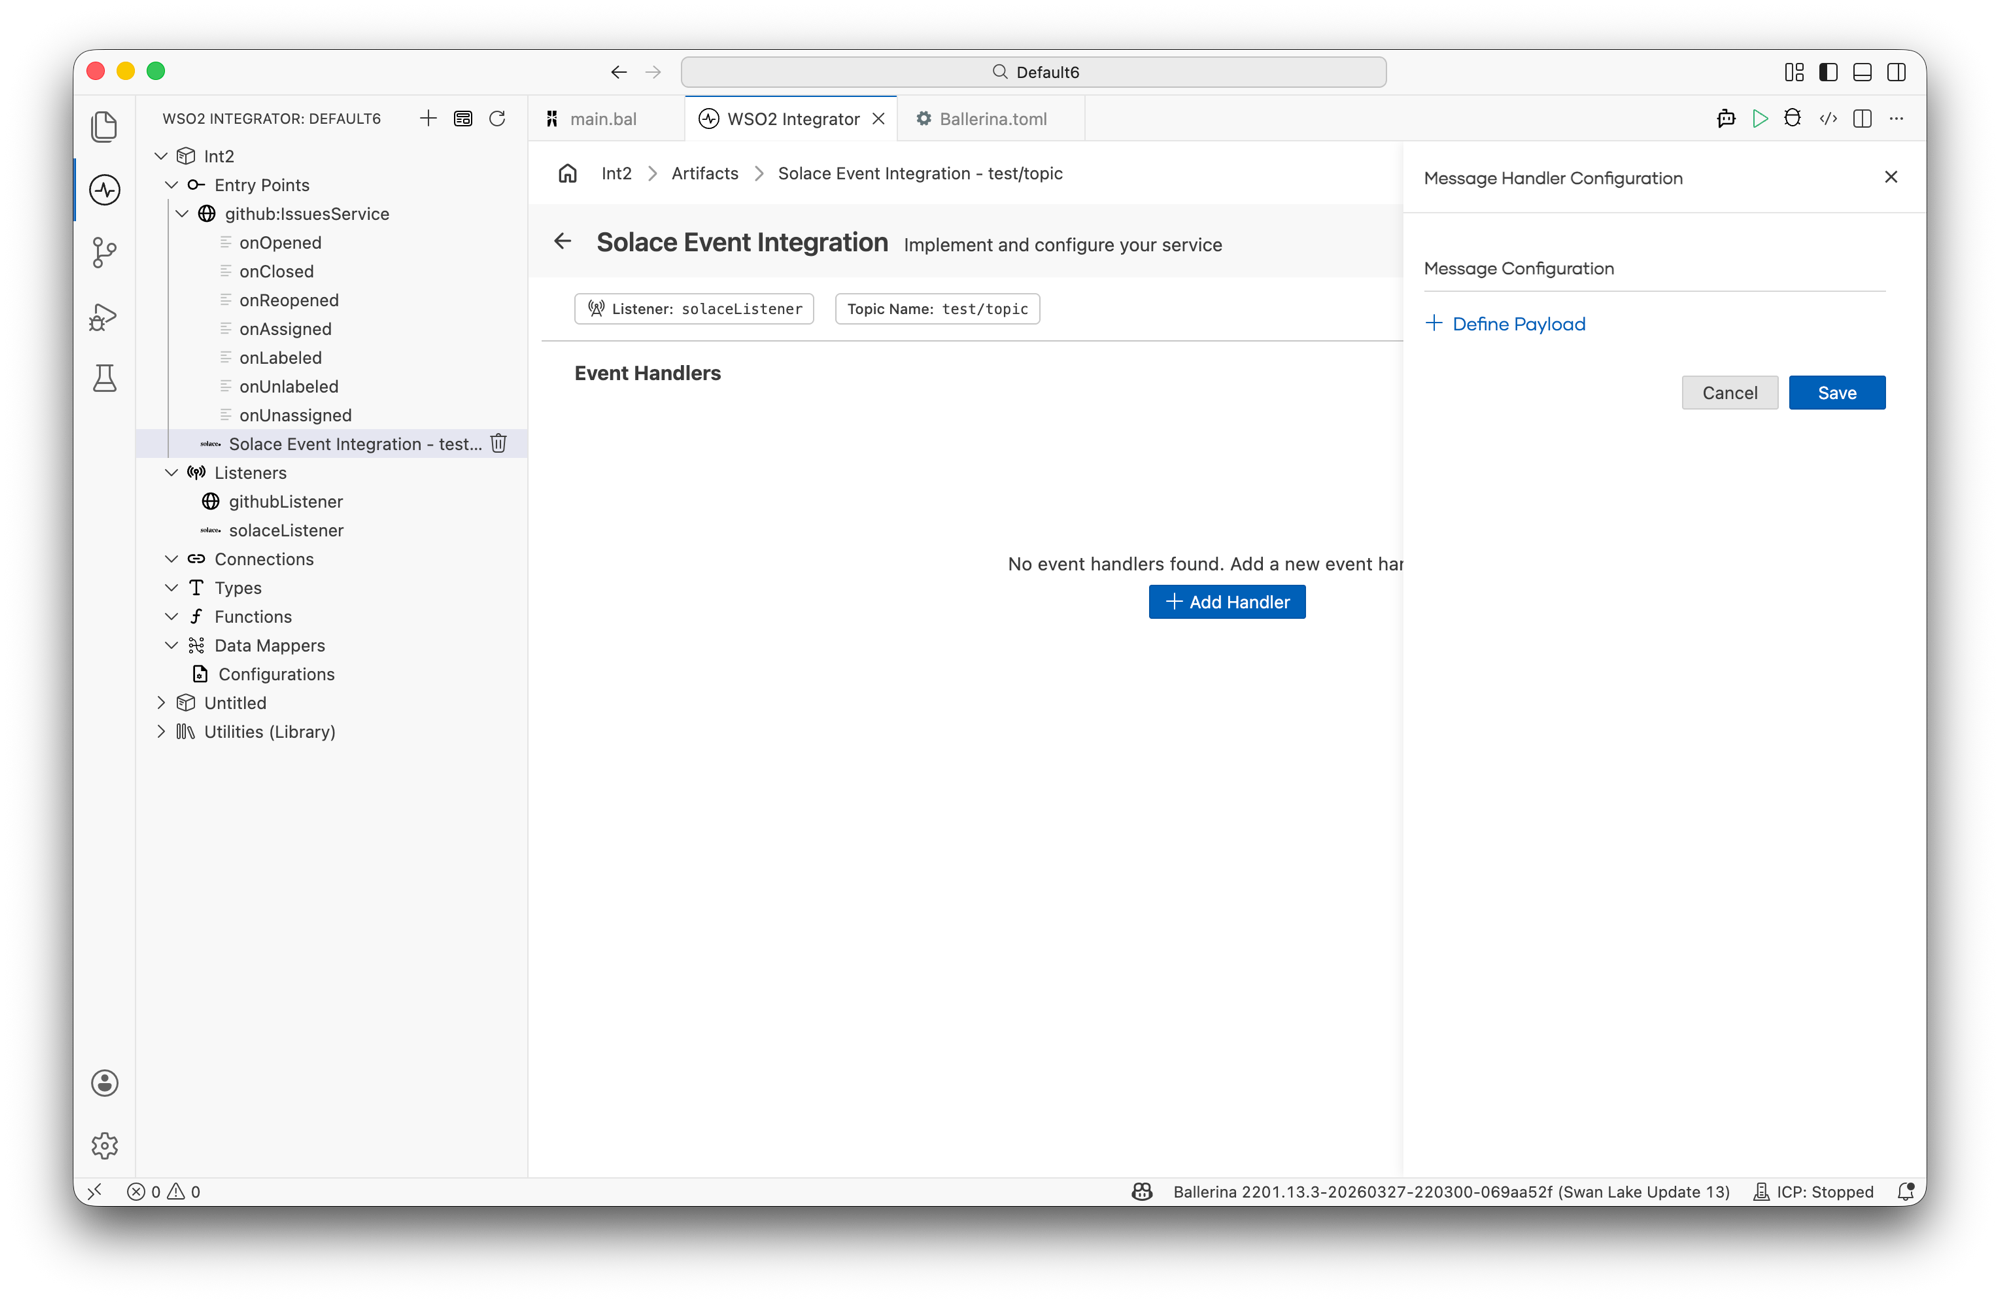2000x1303 pixels.
Task: Collapse the Entry Points section
Action: tap(172, 185)
